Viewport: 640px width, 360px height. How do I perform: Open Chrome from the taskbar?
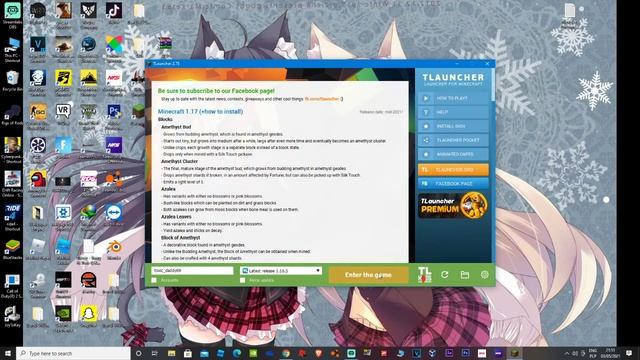point(286,353)
